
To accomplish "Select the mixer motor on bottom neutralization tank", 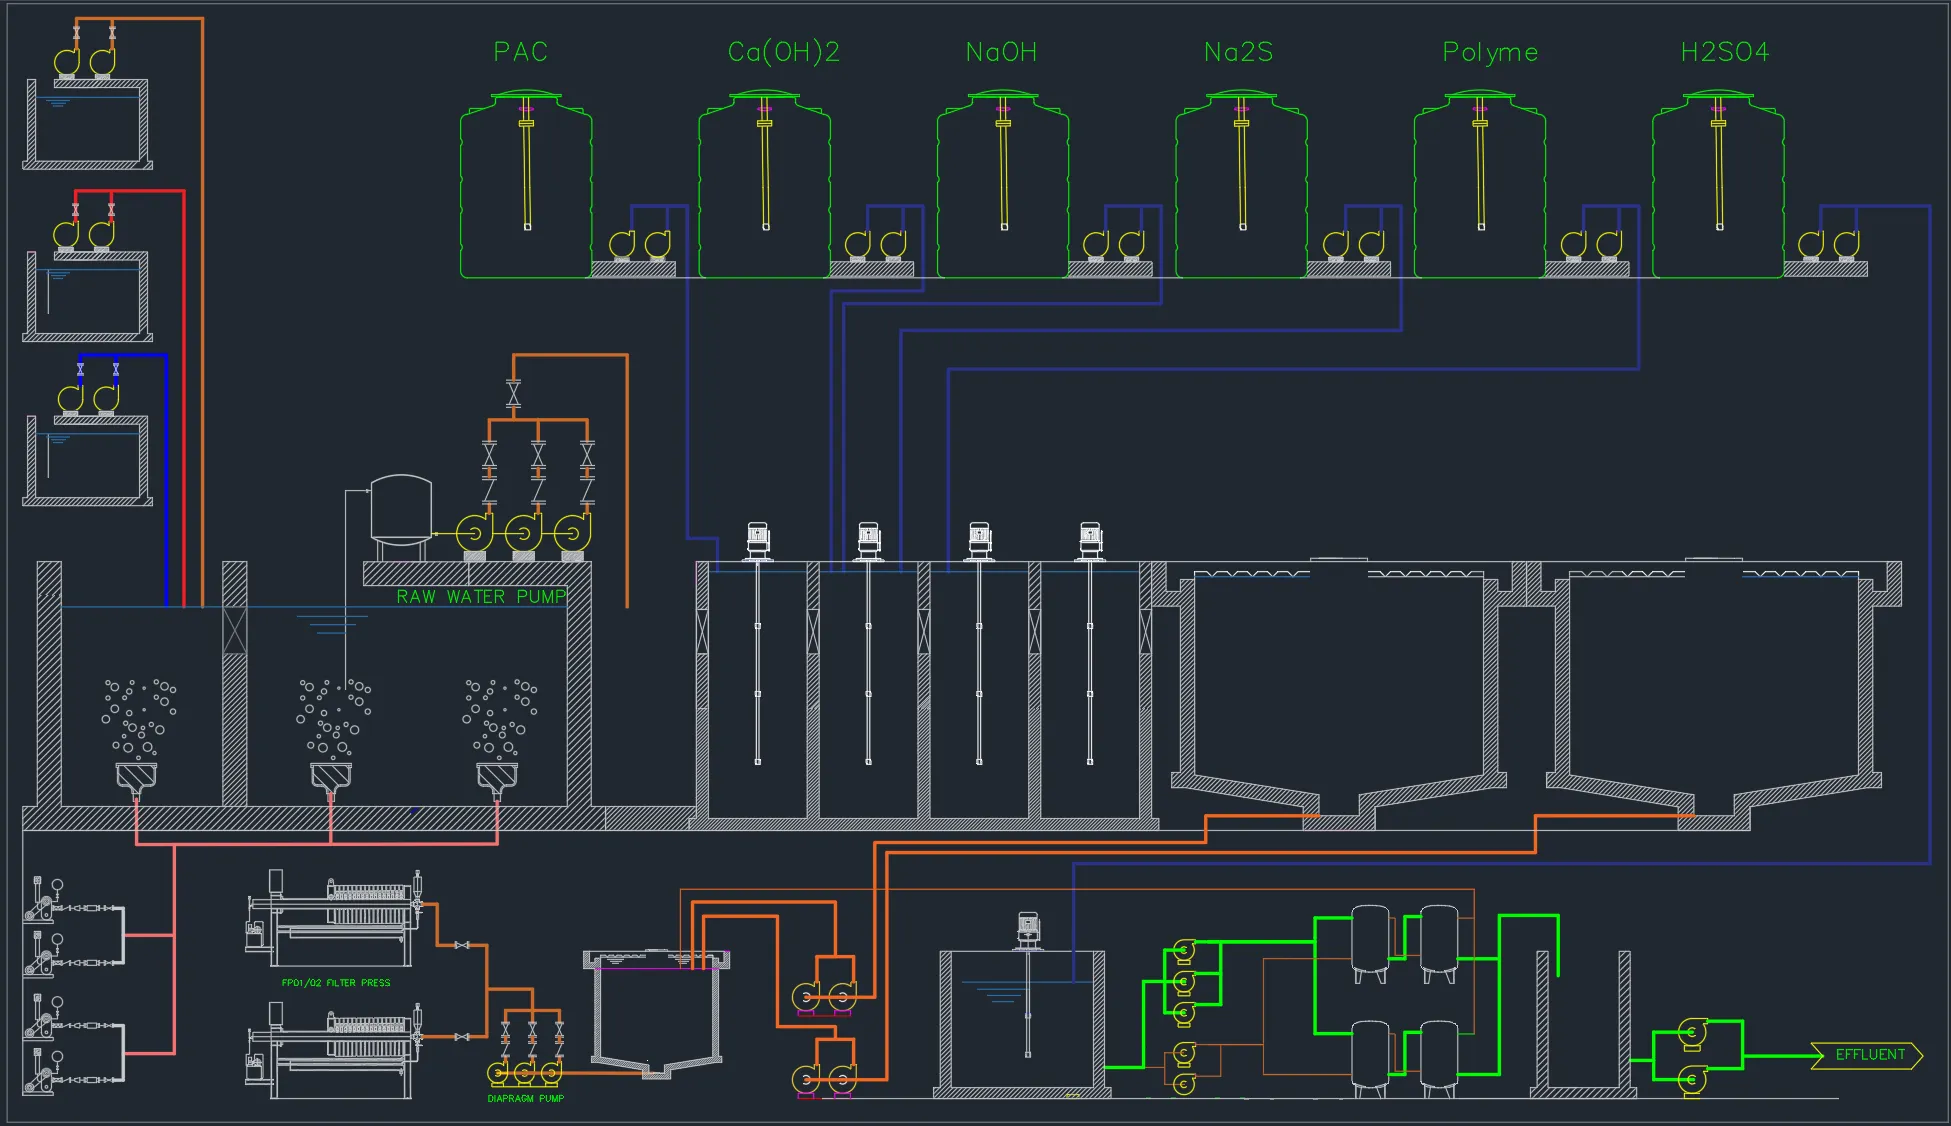I will coord(1028,930).
